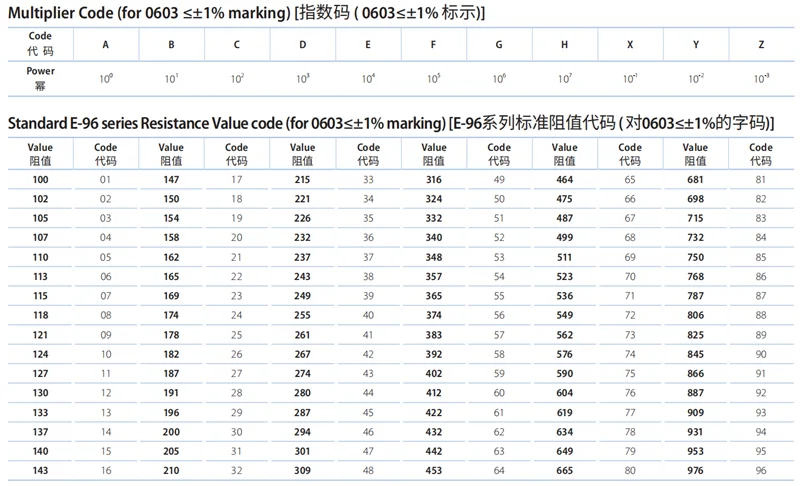Select resistance value 100 cell
The image size is (800, 486).
[40, 179]
